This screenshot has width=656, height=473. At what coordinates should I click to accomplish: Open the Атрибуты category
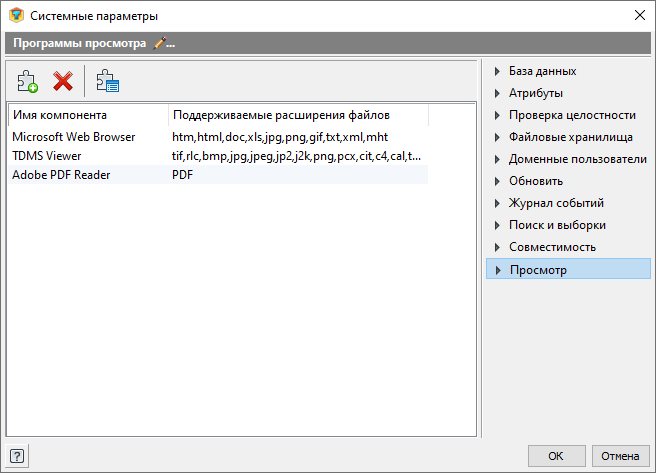[536, 93]
